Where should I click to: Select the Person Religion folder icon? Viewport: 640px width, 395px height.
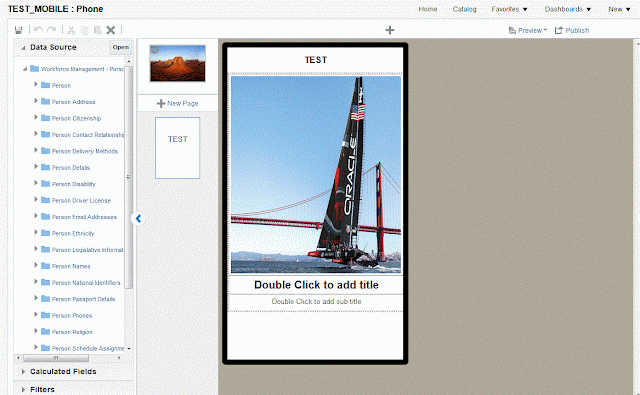[45, 331]
